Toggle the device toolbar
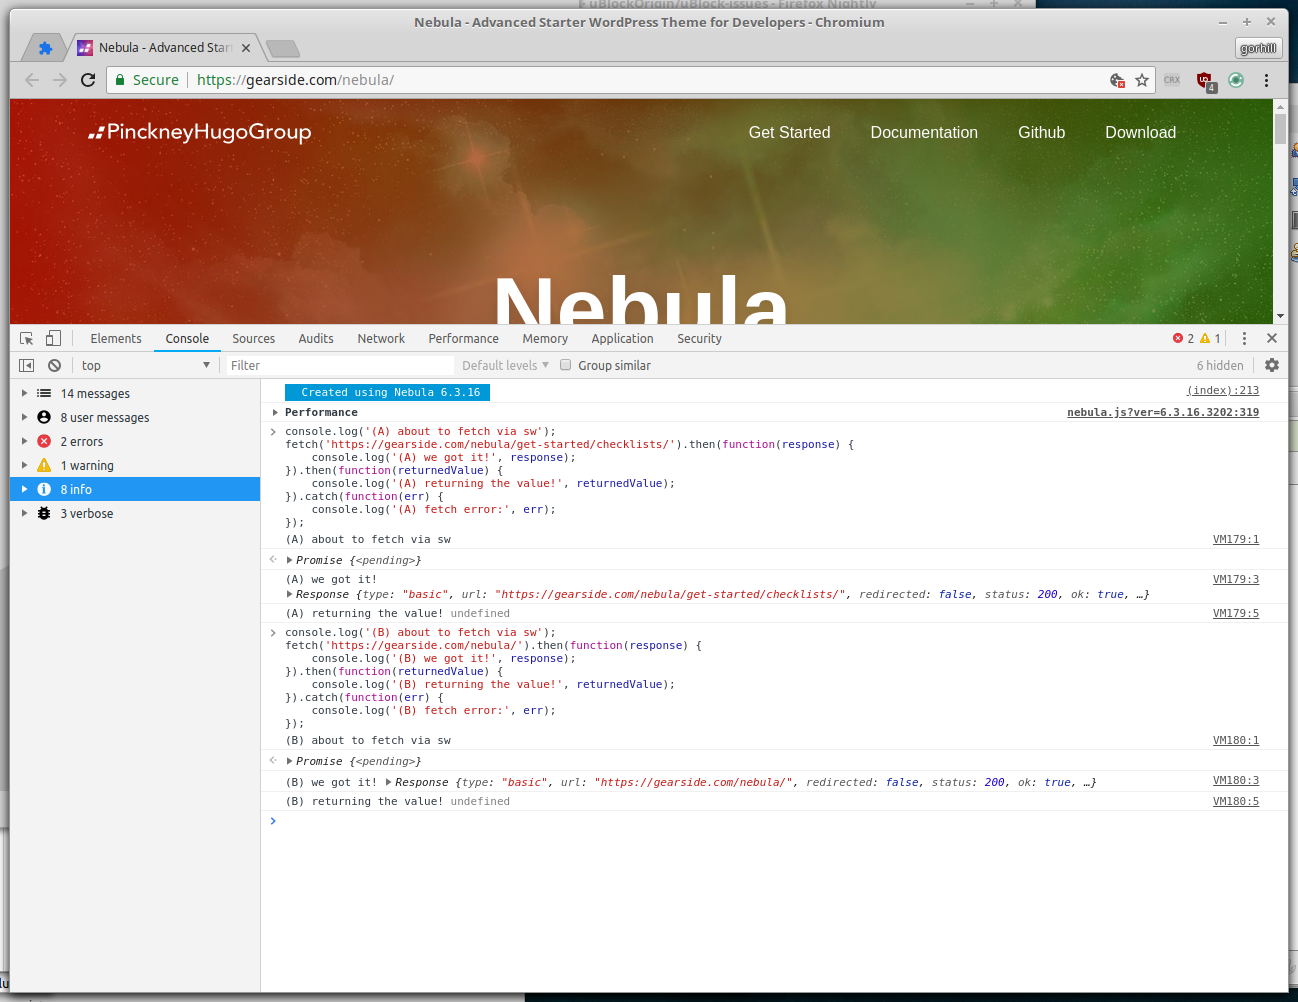 click(x=53, y=338)
